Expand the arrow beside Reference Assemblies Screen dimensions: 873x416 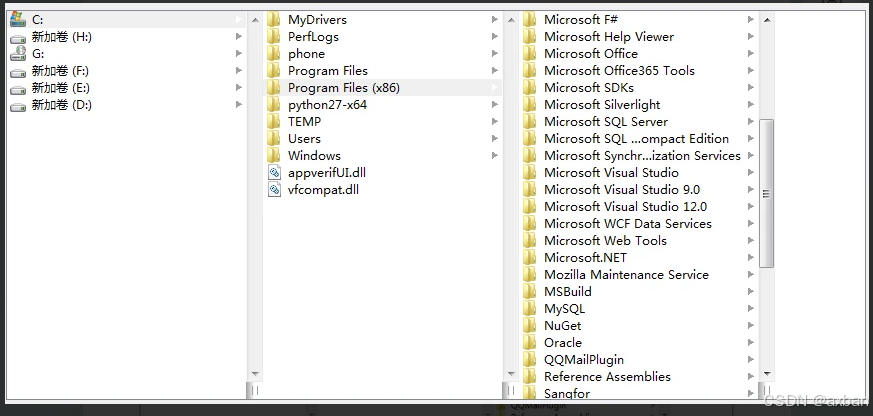[x=751, y=376]
